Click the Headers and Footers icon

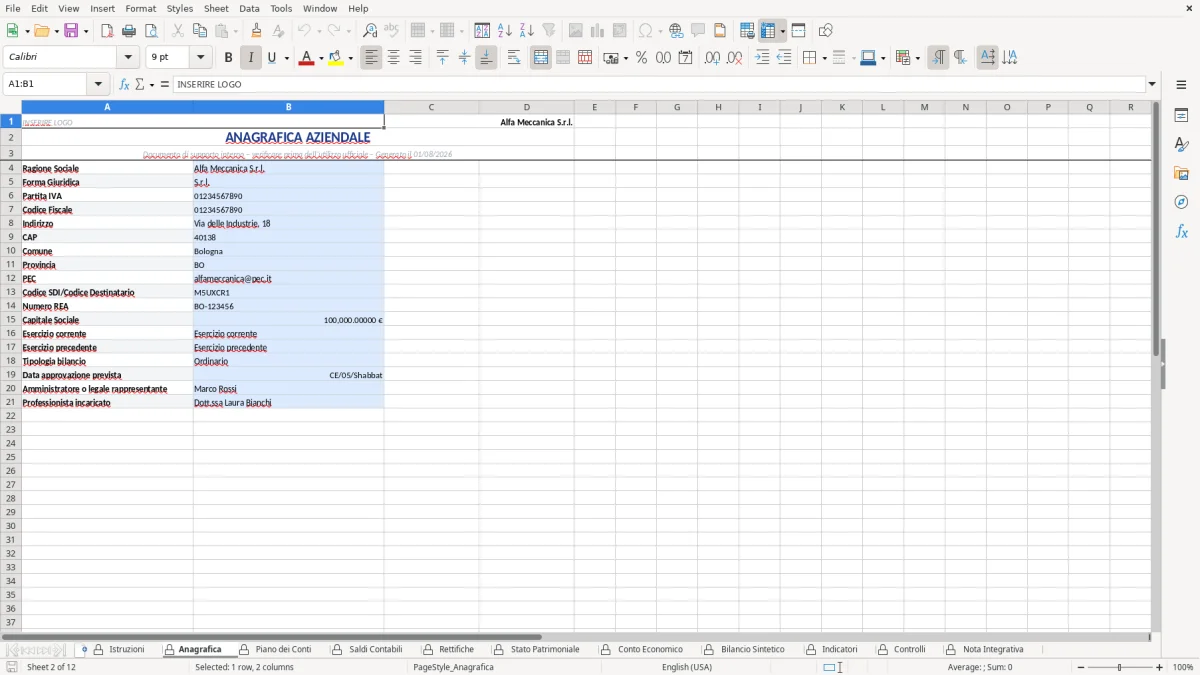720,31
